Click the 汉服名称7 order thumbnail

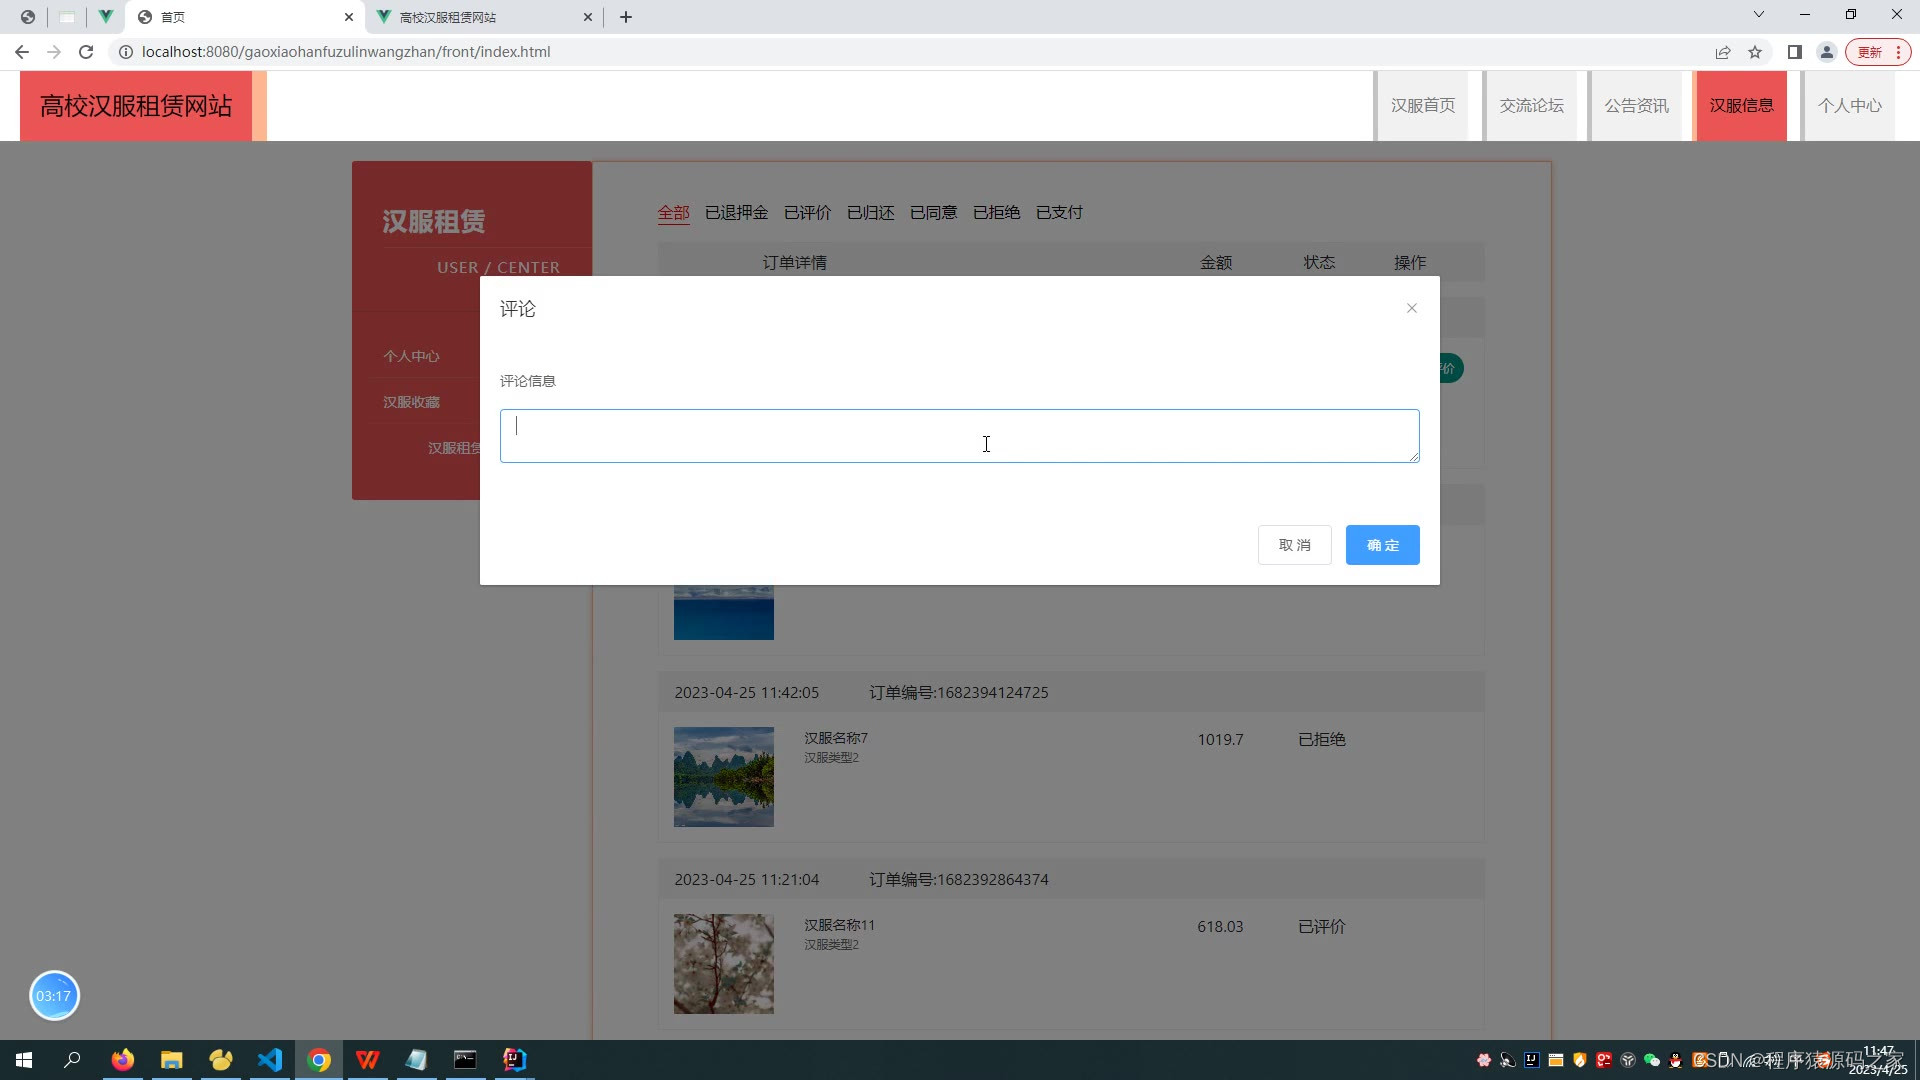[x=723, y=777]
